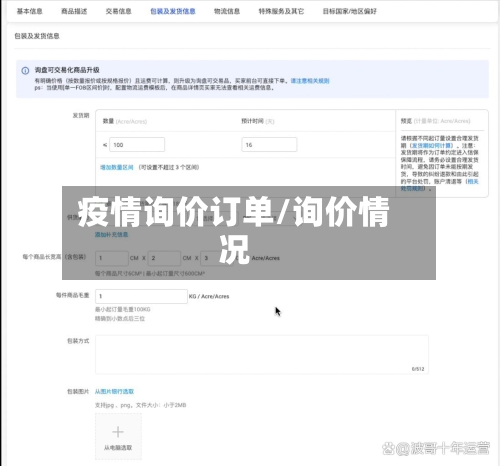
Task: Open the 发货期如何计算 link in preview
Action: click(432, 146)
